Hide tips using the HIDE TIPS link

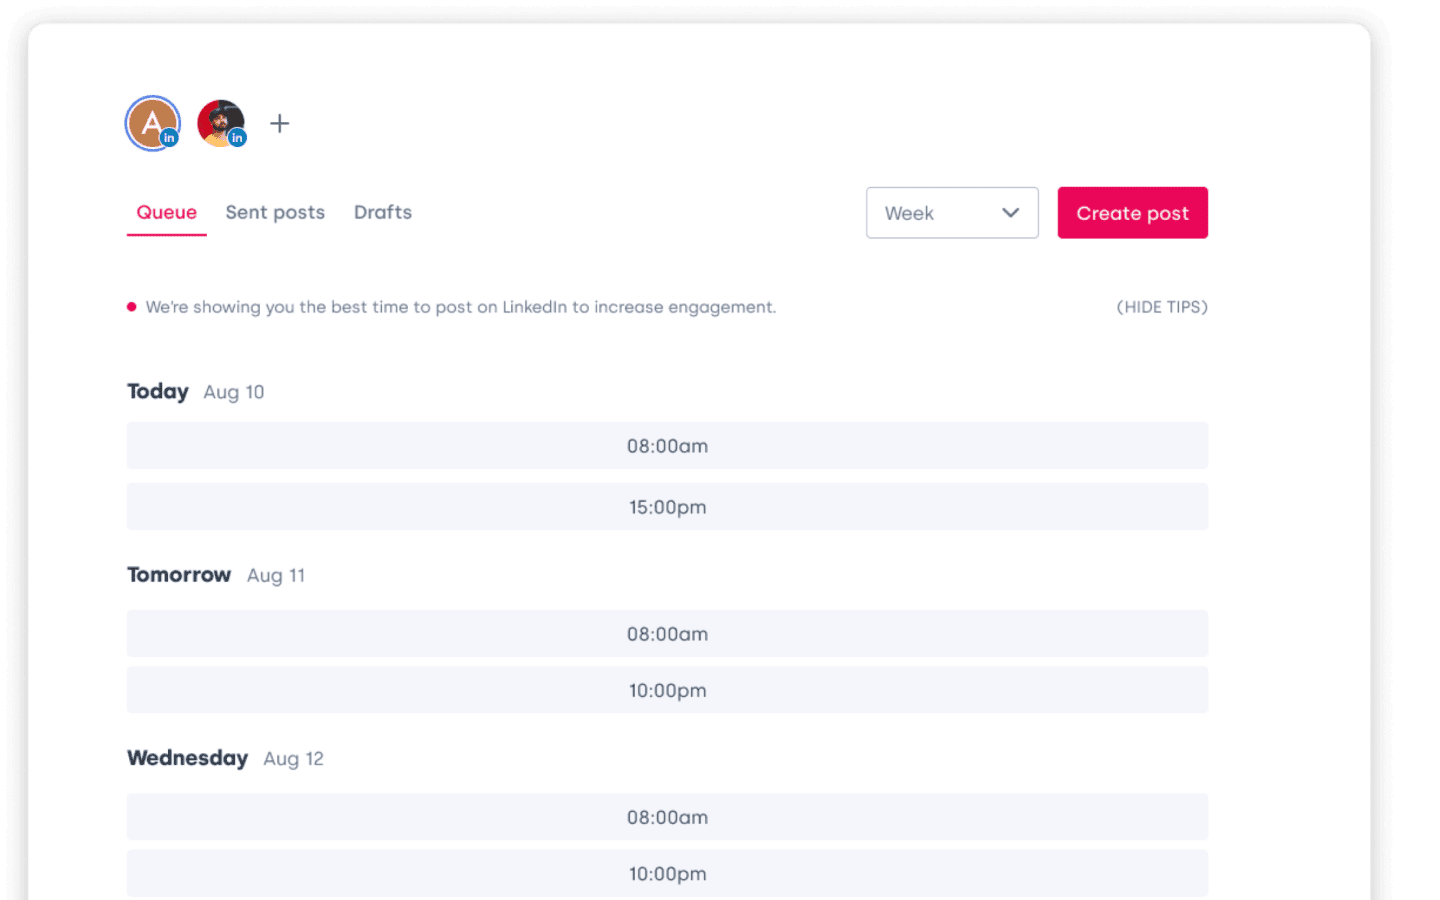[1161, 307]
